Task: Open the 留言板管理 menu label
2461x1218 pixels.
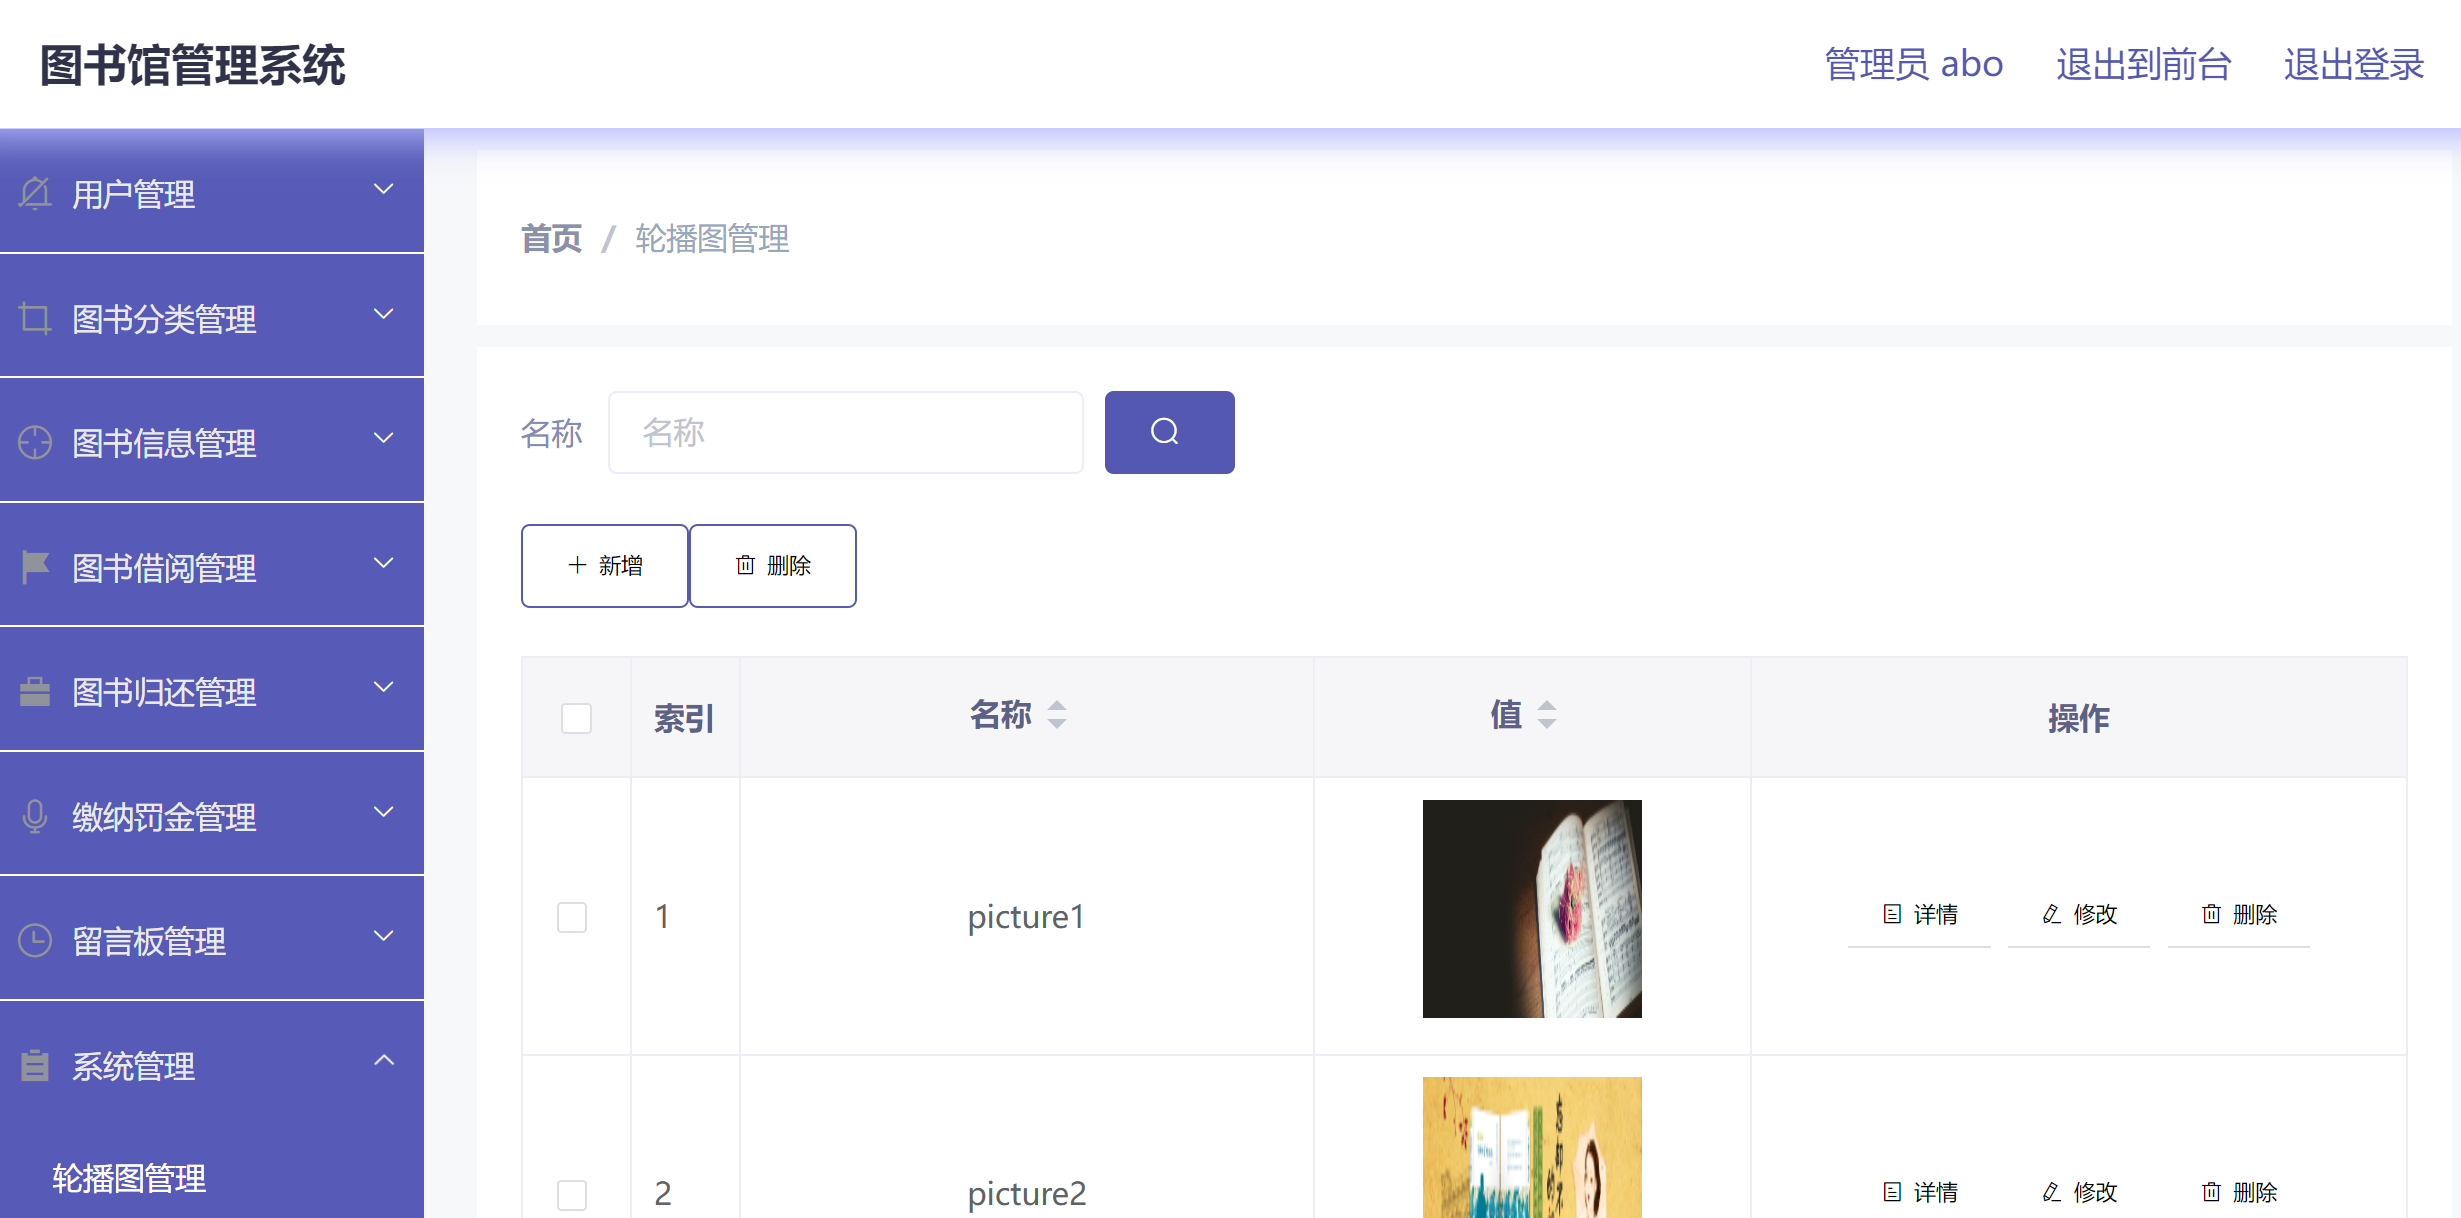Action: pyautogui.click(x=149, y=941)
